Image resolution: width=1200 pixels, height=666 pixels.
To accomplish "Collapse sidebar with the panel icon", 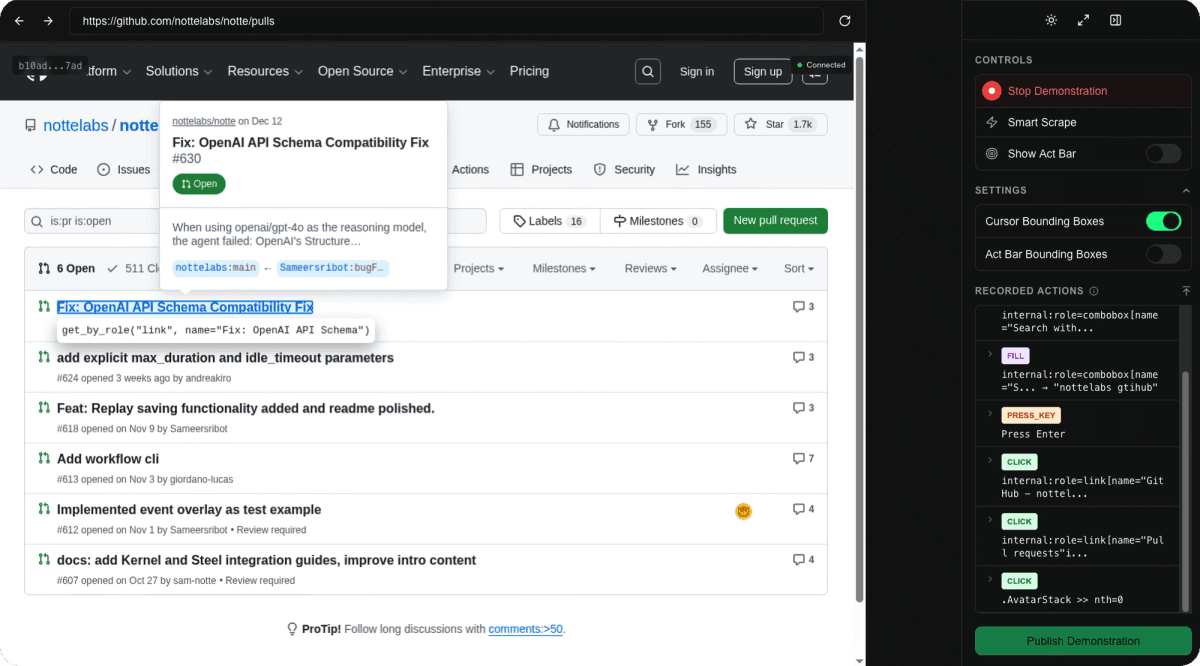I will (1116, 20).
